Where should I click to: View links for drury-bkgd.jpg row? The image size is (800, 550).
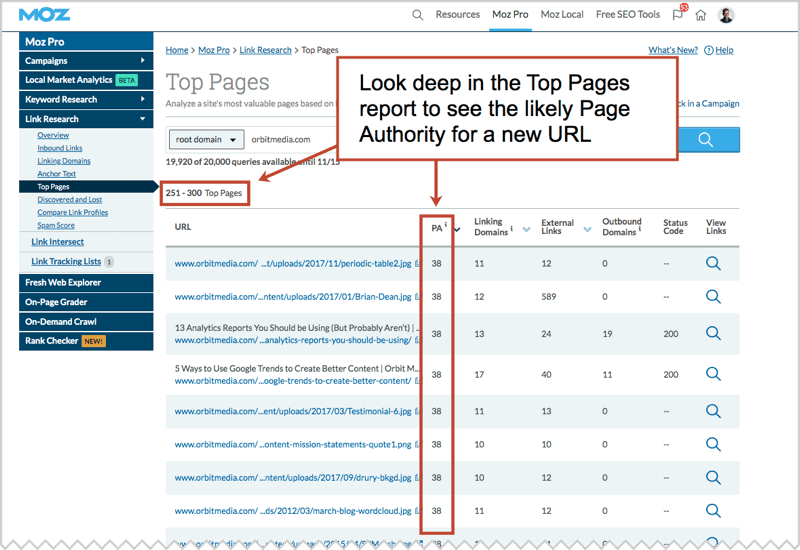pos(713,478)
